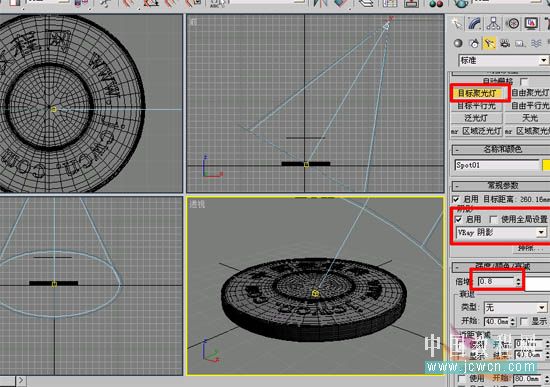Click the 自由聚光灯 button

tap(529, 93)
